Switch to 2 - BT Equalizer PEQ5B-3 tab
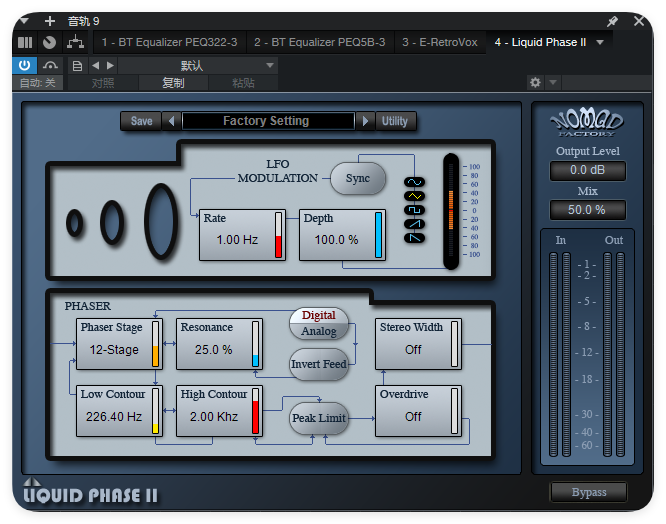The height and width of the screenshot is (524, 666). (320, 42)
